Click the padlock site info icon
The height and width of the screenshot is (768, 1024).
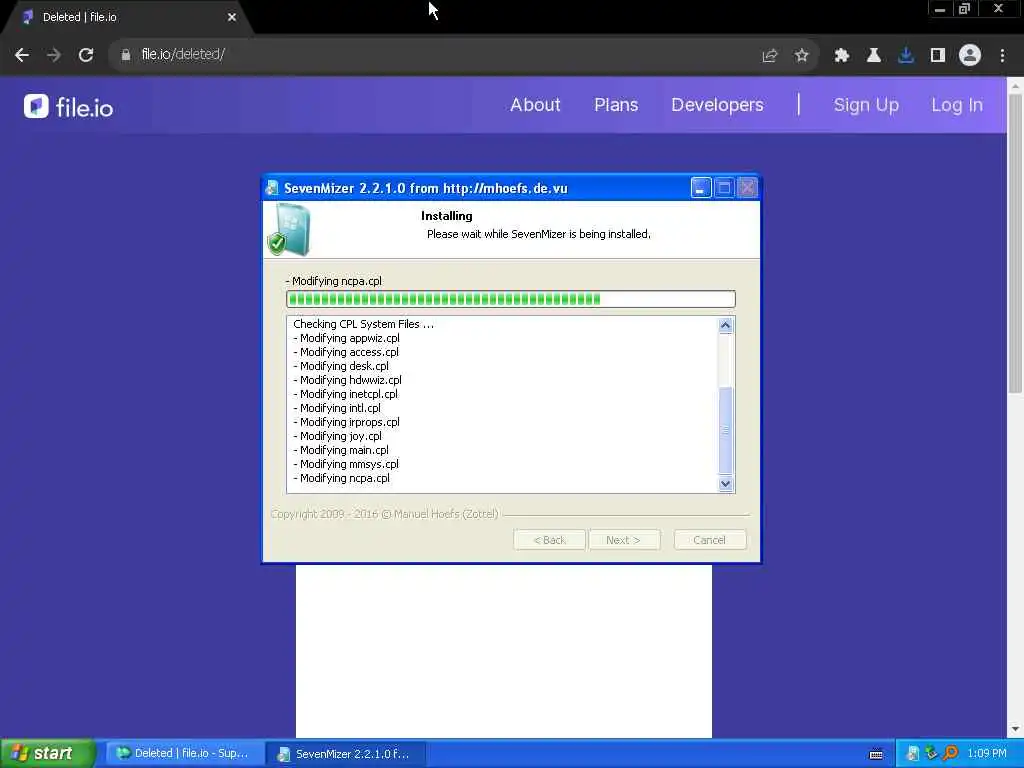125,55
